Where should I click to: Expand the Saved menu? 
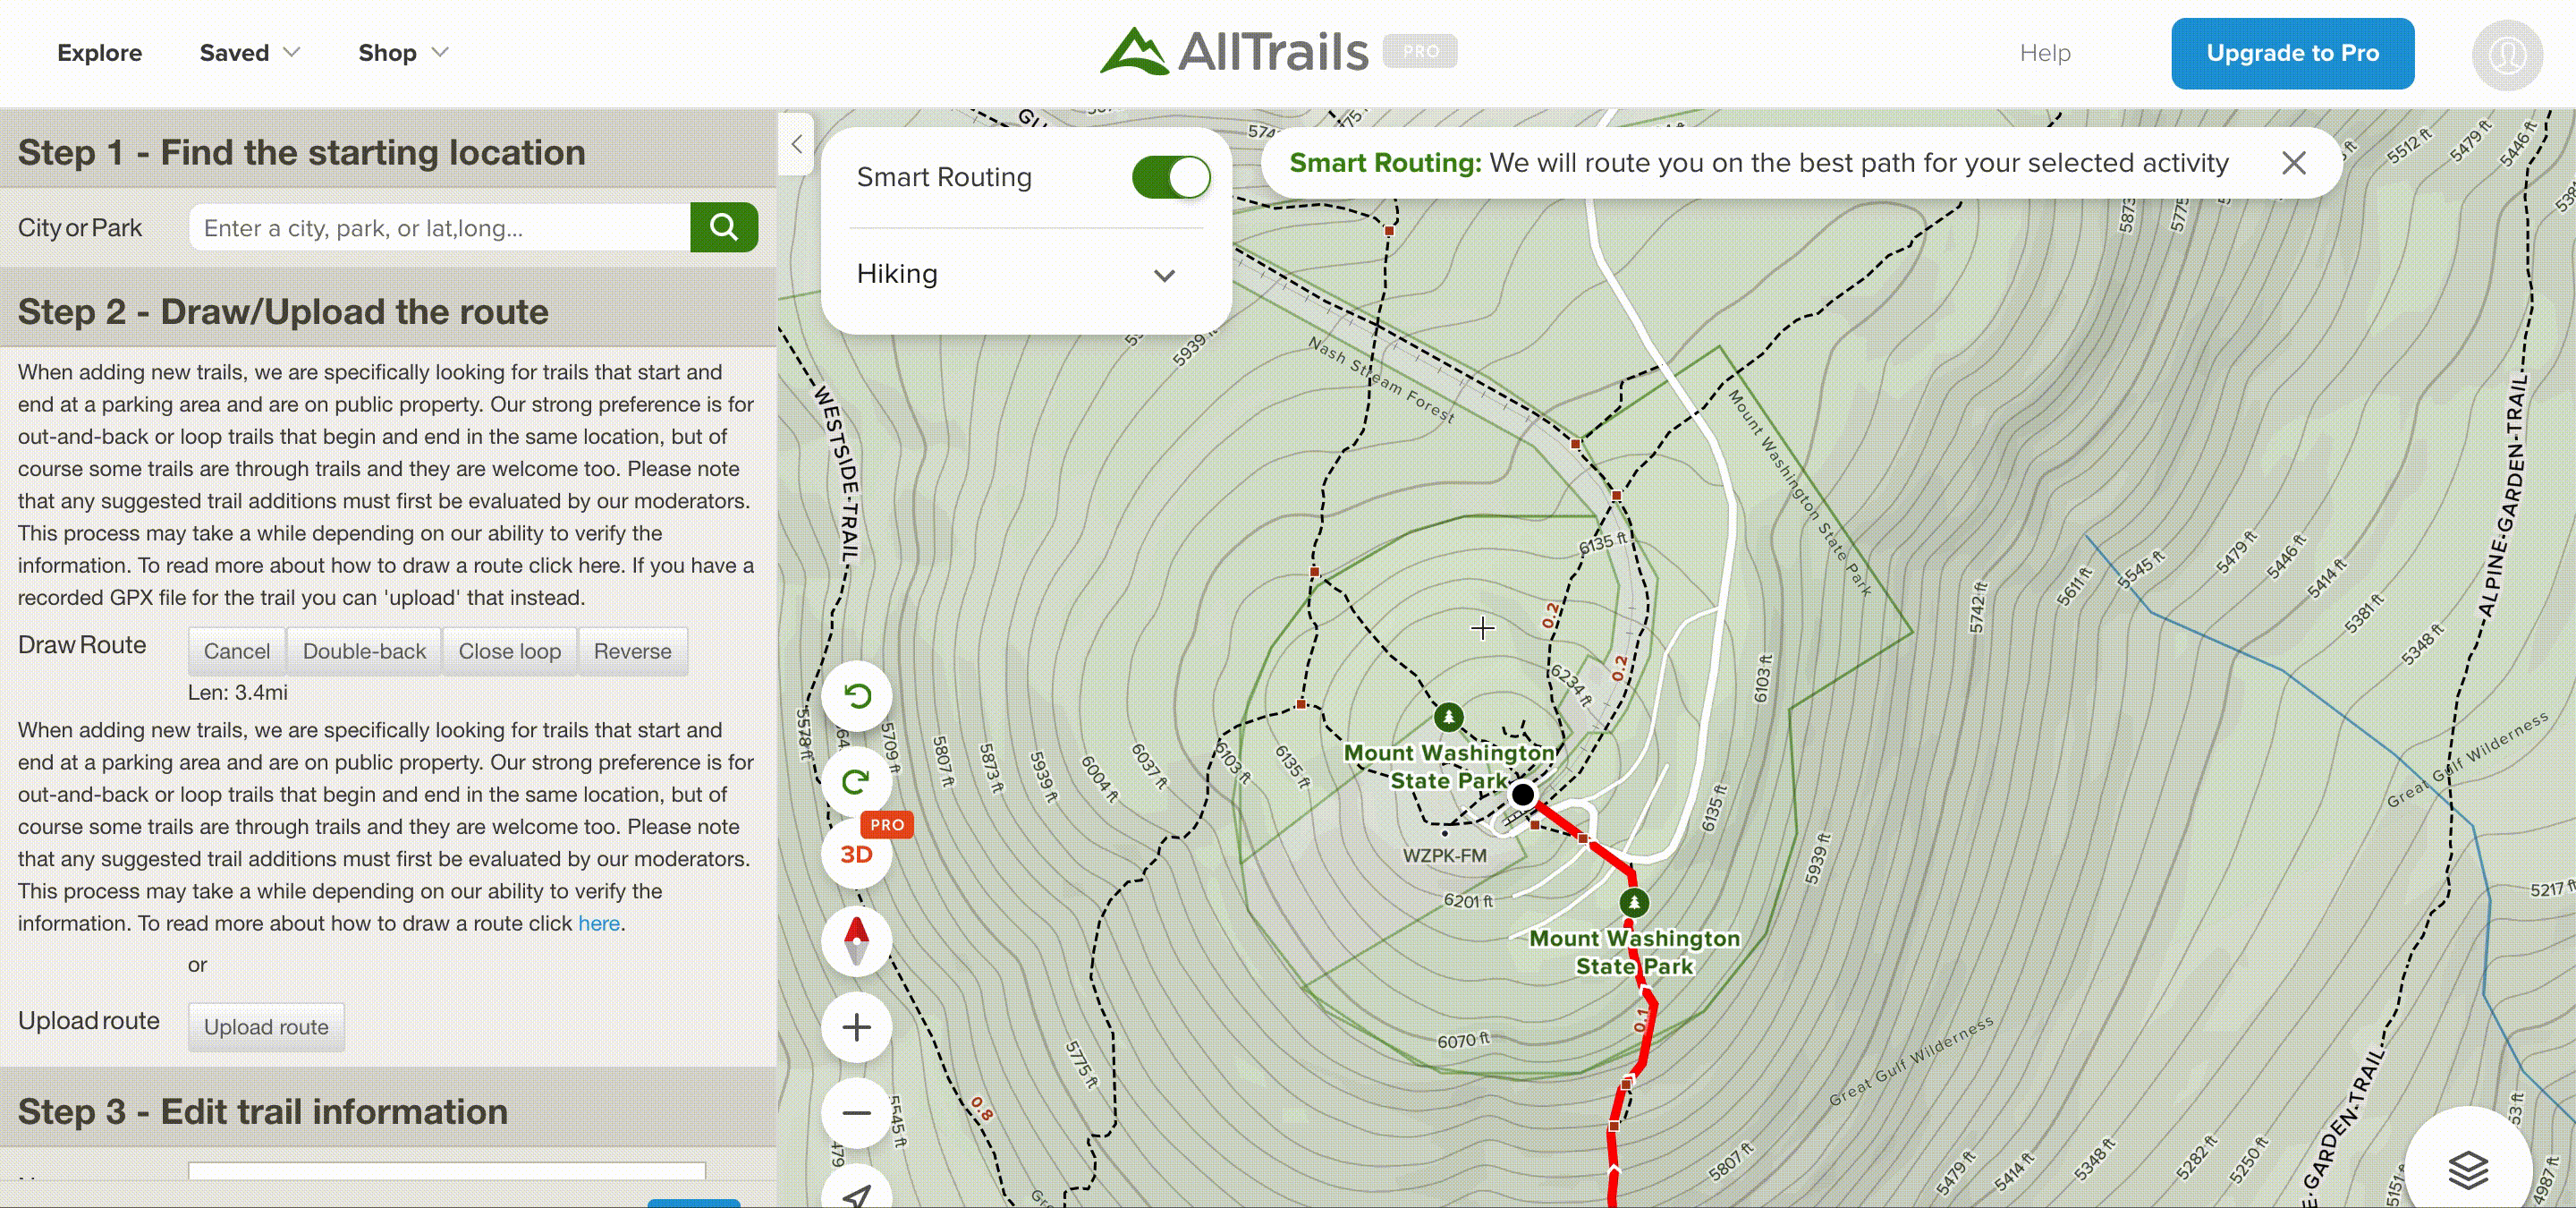(x=249, y=53)
